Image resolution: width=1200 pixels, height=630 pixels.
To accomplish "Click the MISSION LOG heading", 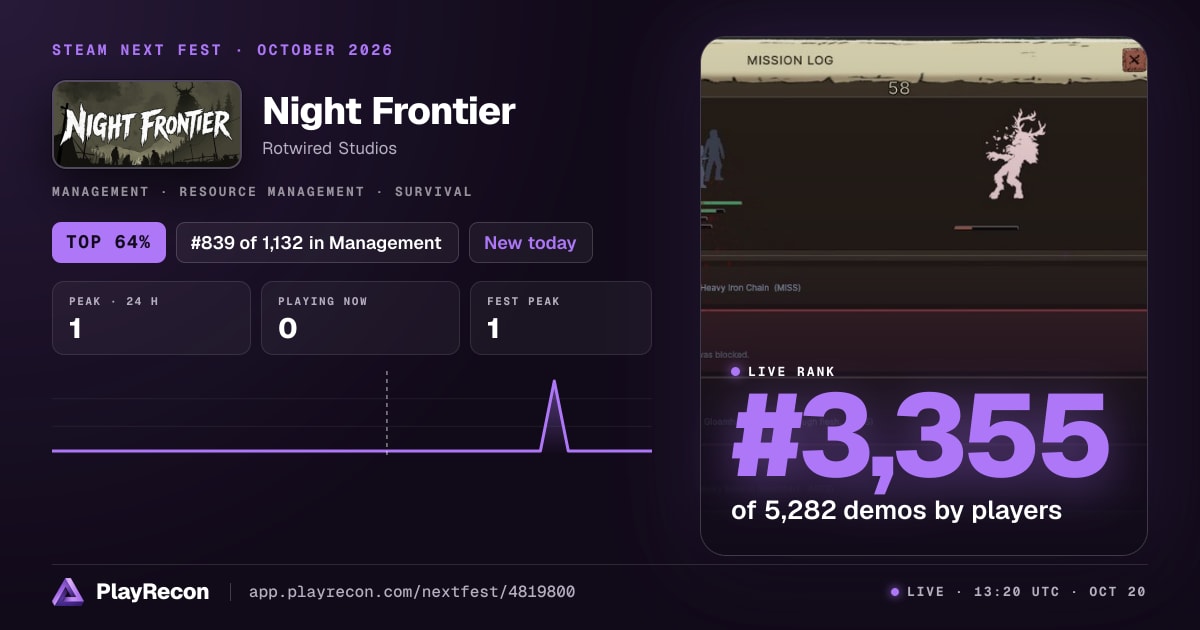I will click(x=790, y=60).
